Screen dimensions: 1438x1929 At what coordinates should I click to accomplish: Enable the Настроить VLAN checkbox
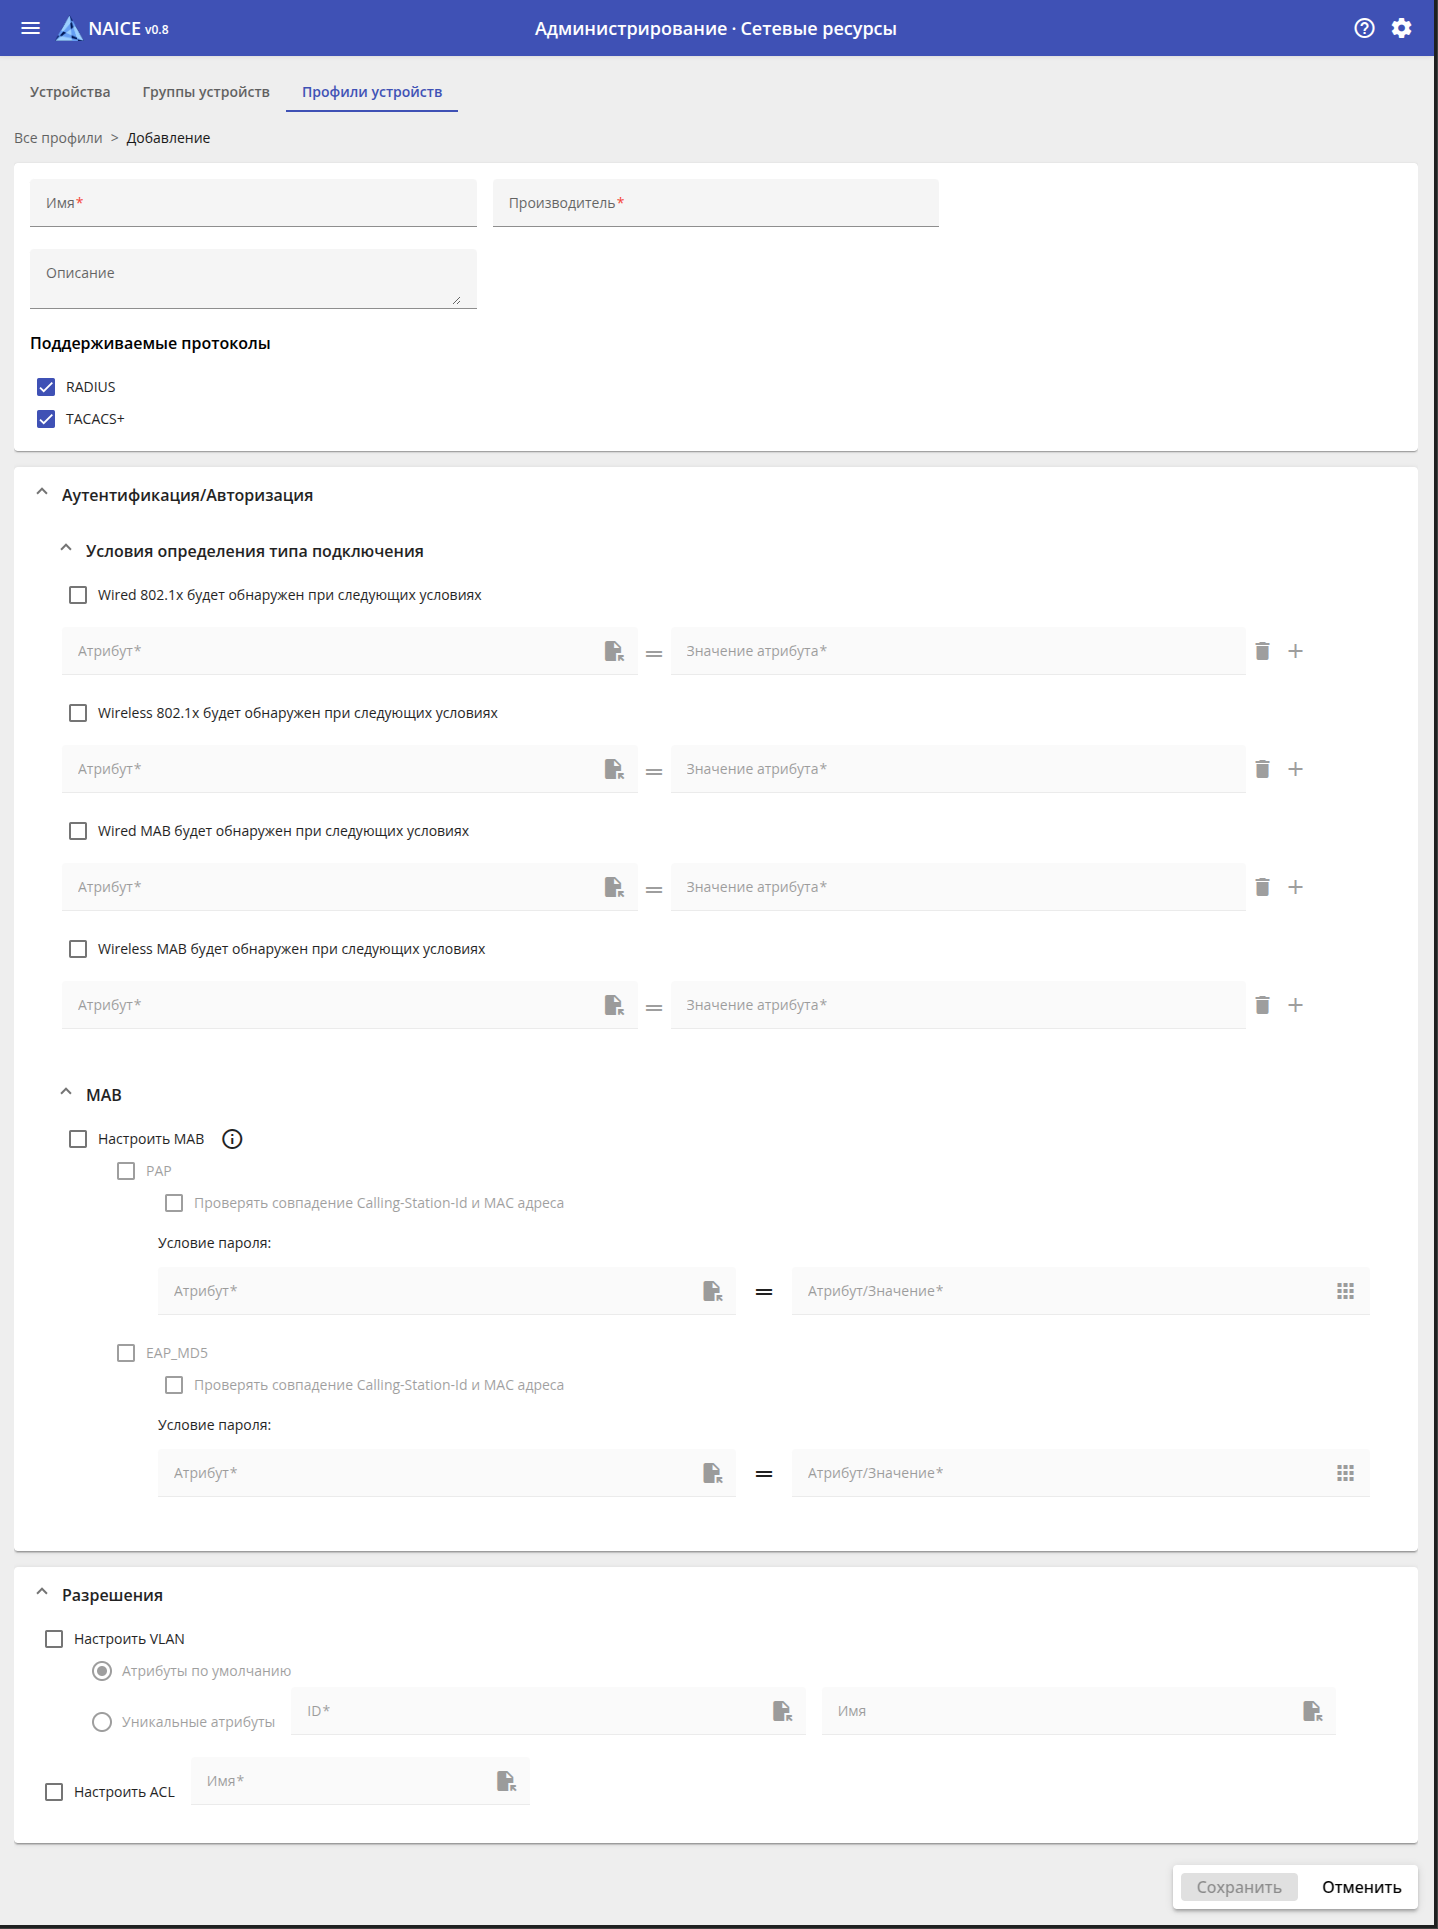coord(54,1639)
